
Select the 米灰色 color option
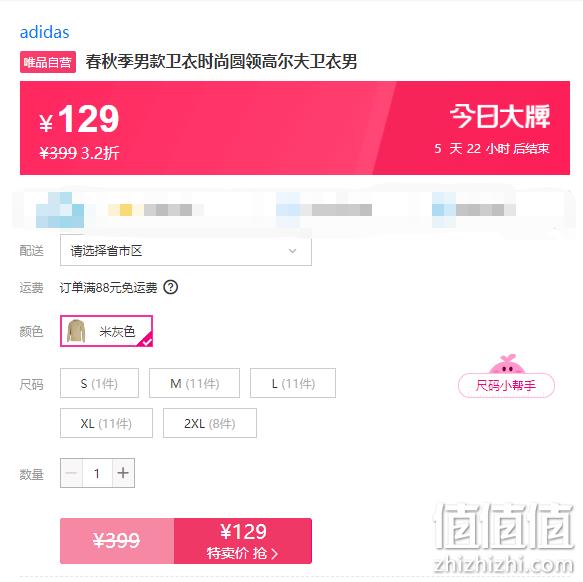click(106, 331)
